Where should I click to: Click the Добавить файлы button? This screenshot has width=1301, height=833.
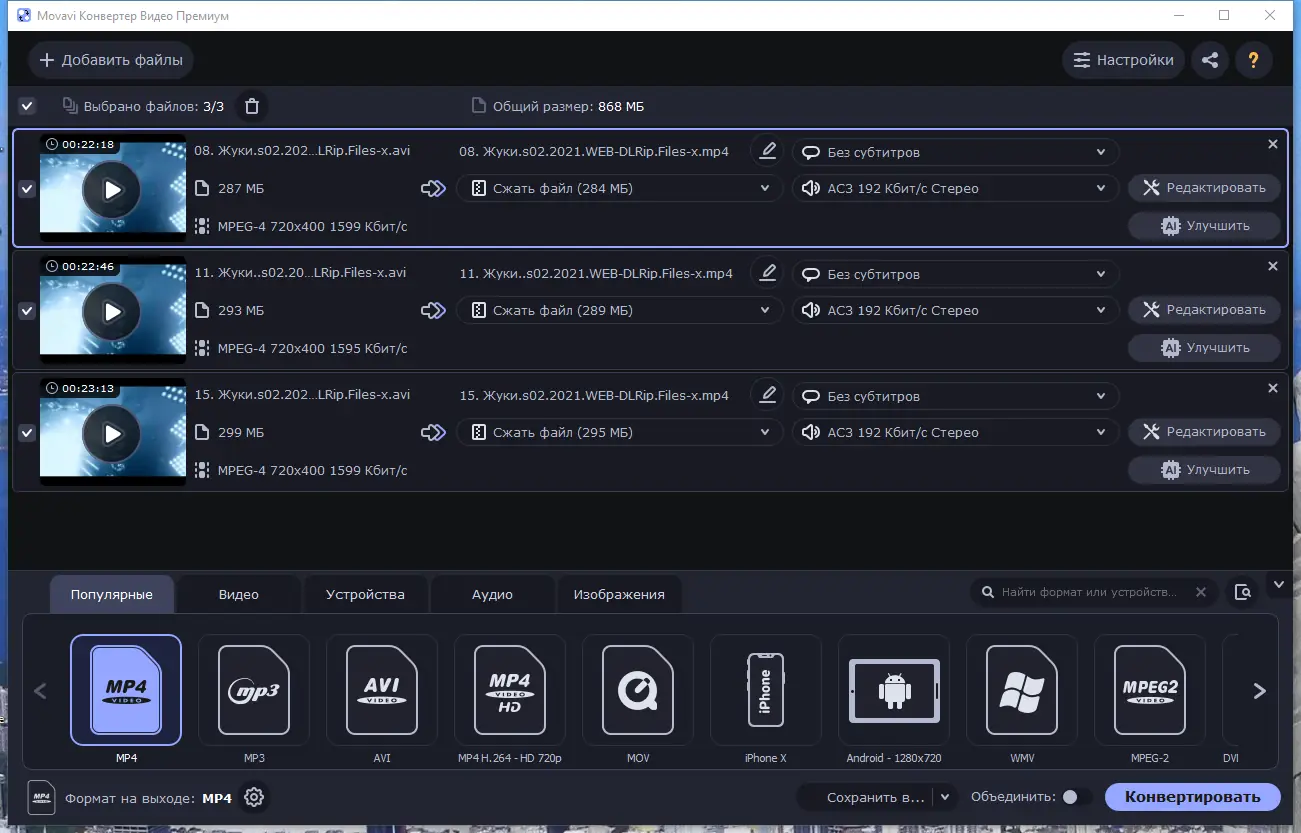tap(111, 60)
